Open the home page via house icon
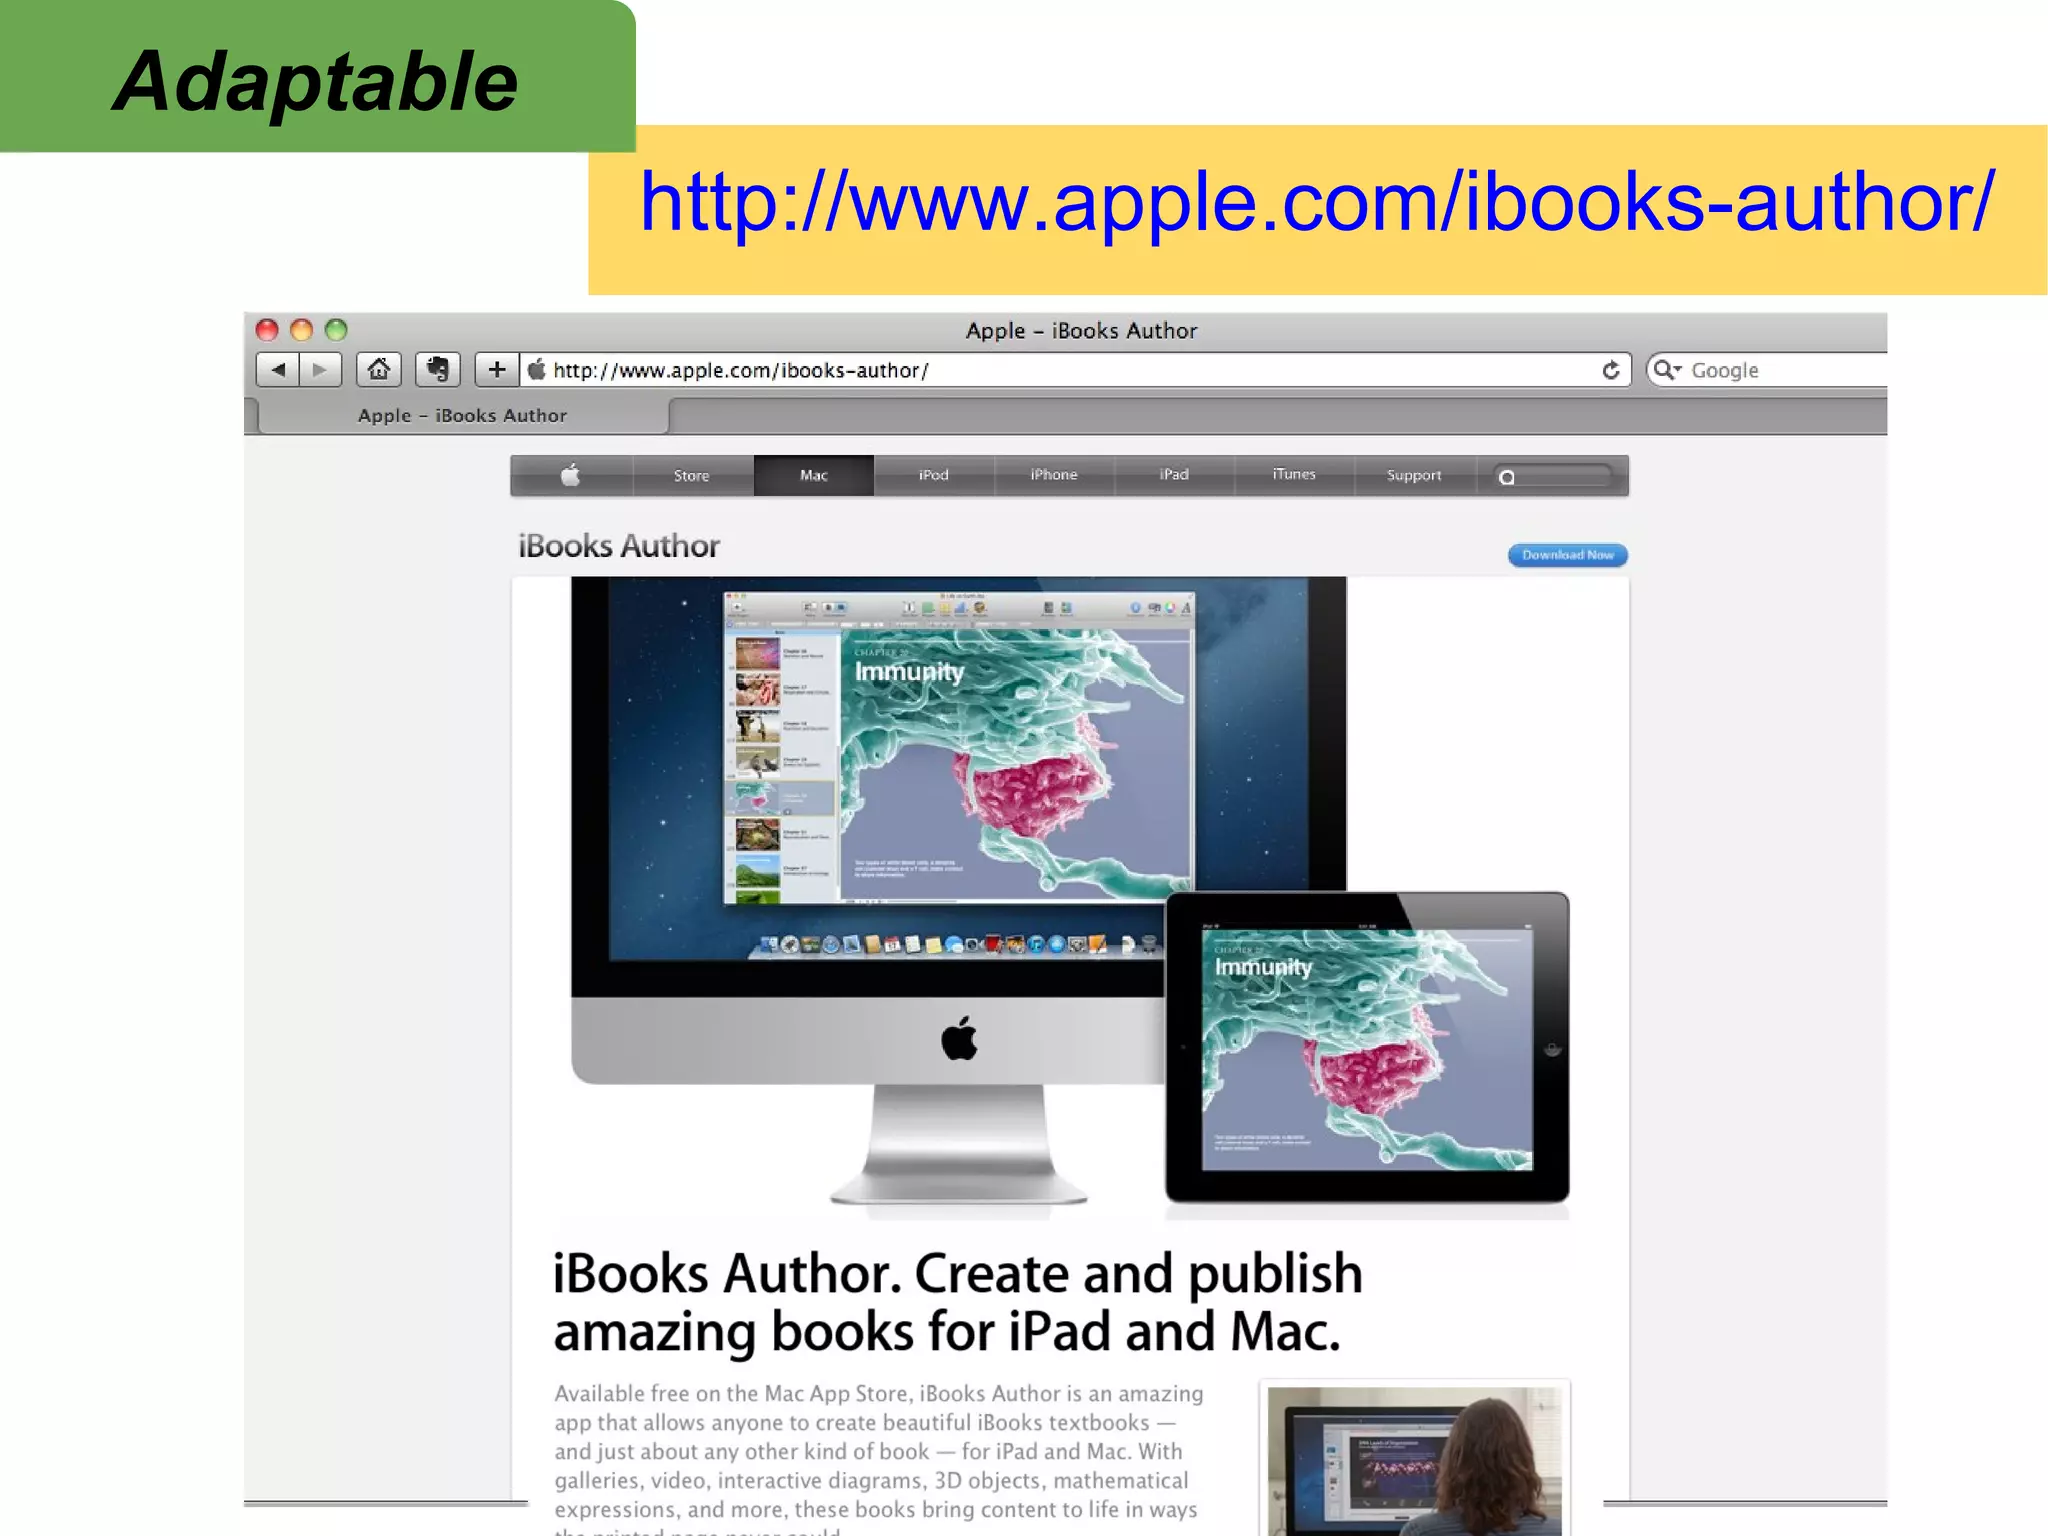This screenshot has width=2048, height=1536. pyautogui.click(x=379, y=370)
